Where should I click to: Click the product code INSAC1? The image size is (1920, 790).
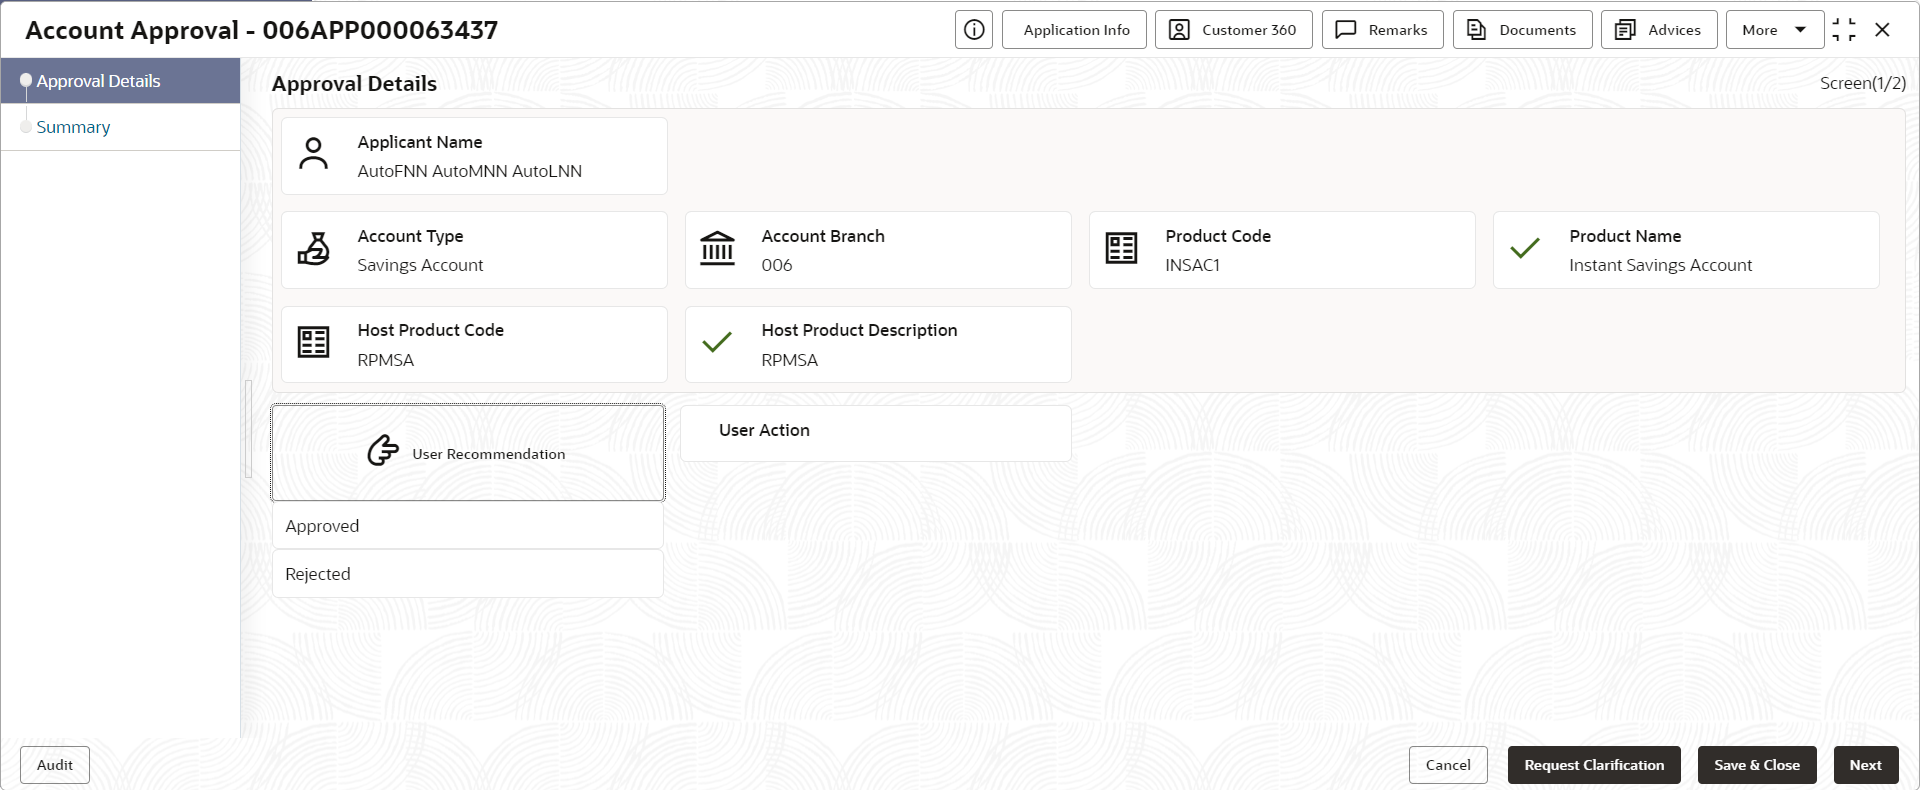1192,265
